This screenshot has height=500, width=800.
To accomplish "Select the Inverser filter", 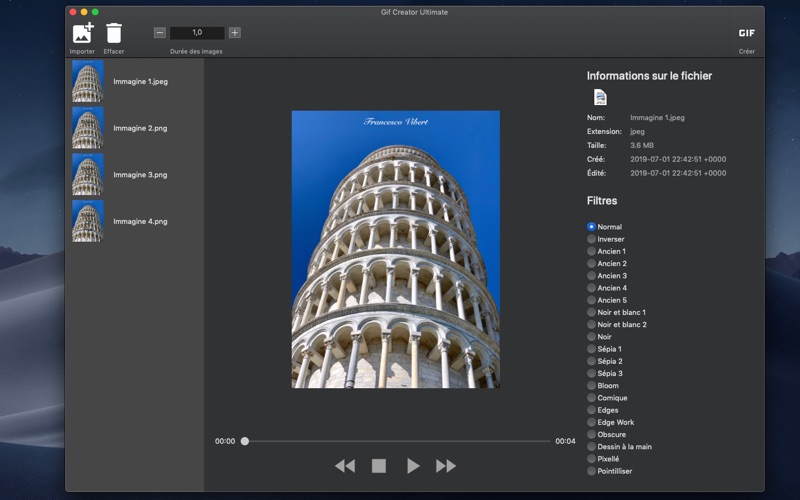I will pyautogui.click(x=592, y=239).
